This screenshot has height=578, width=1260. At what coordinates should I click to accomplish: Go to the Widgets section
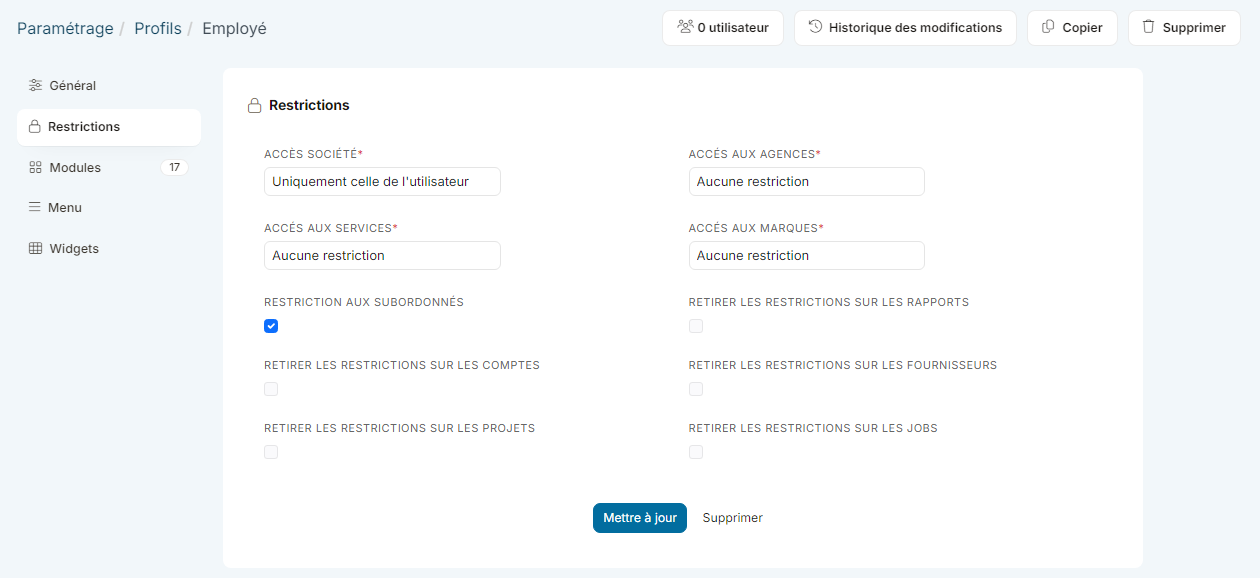click(x=109, y=249)
